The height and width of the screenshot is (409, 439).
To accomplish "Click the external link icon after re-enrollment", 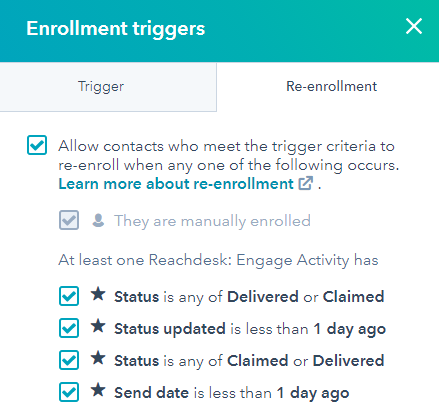I will pyautogui.click(x=306, y=183).
